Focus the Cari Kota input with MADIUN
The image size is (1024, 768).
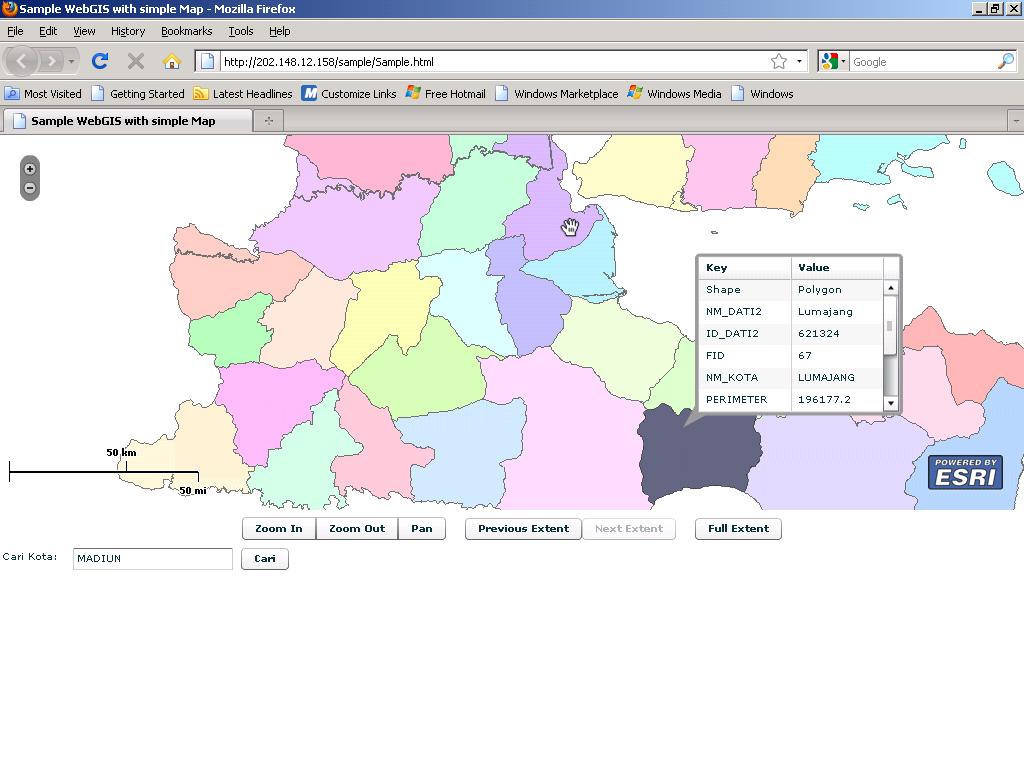152,558
